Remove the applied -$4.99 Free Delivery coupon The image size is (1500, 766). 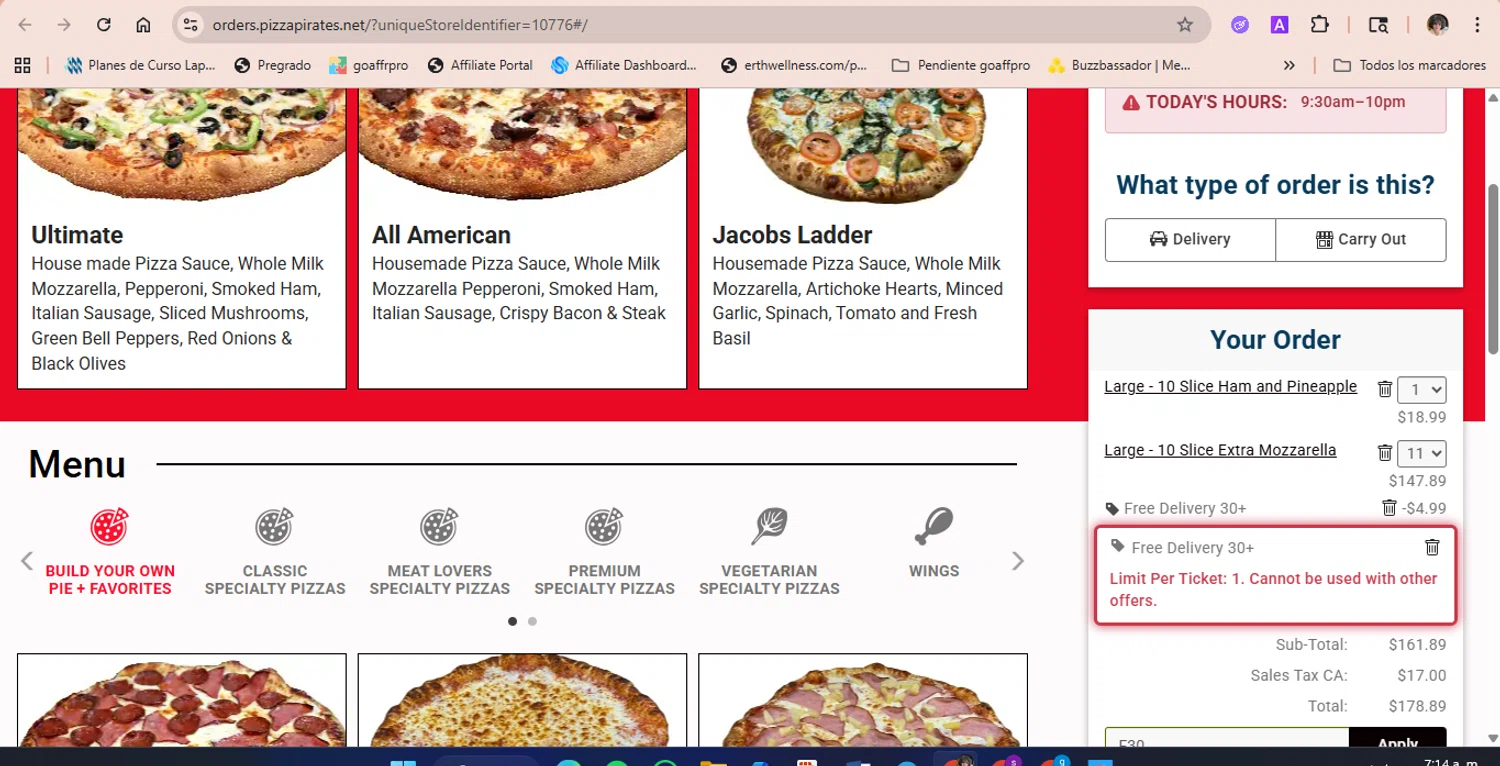click(x=1389, y=508)
